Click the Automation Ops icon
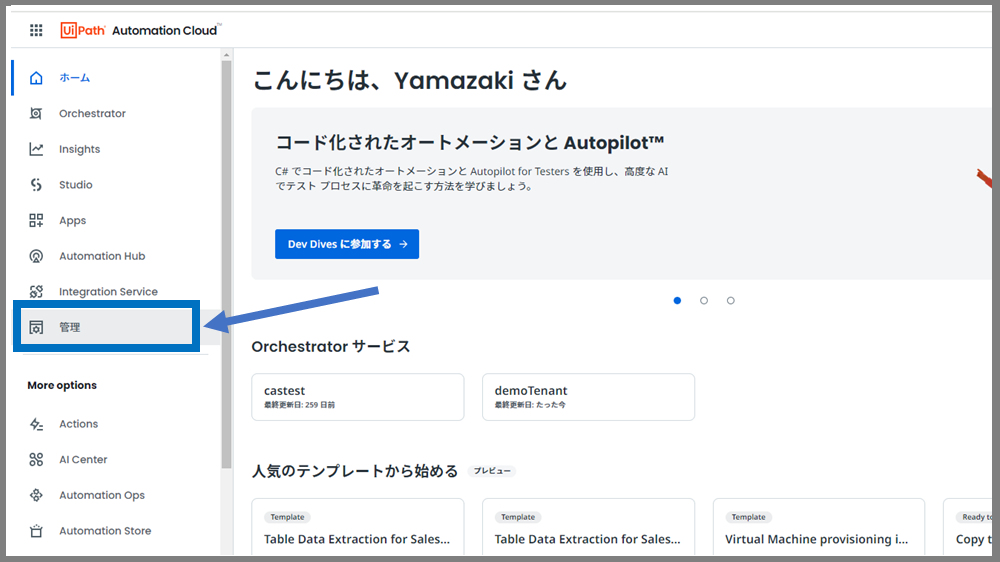This screenshot has width=1000, height=562. [x=36, y=495]
